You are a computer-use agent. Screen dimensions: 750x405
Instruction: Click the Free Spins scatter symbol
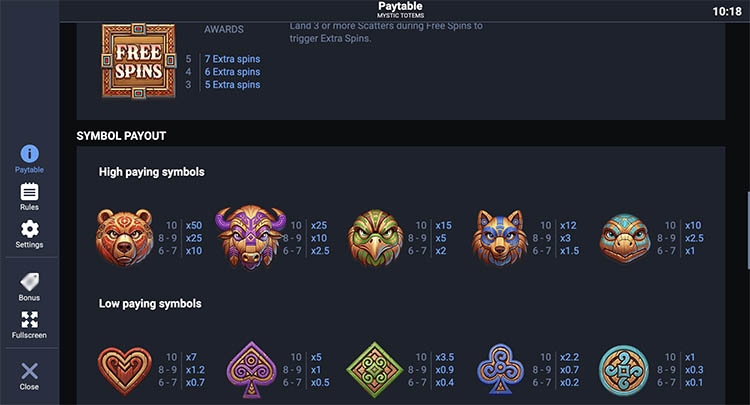[x=138, y=58]
